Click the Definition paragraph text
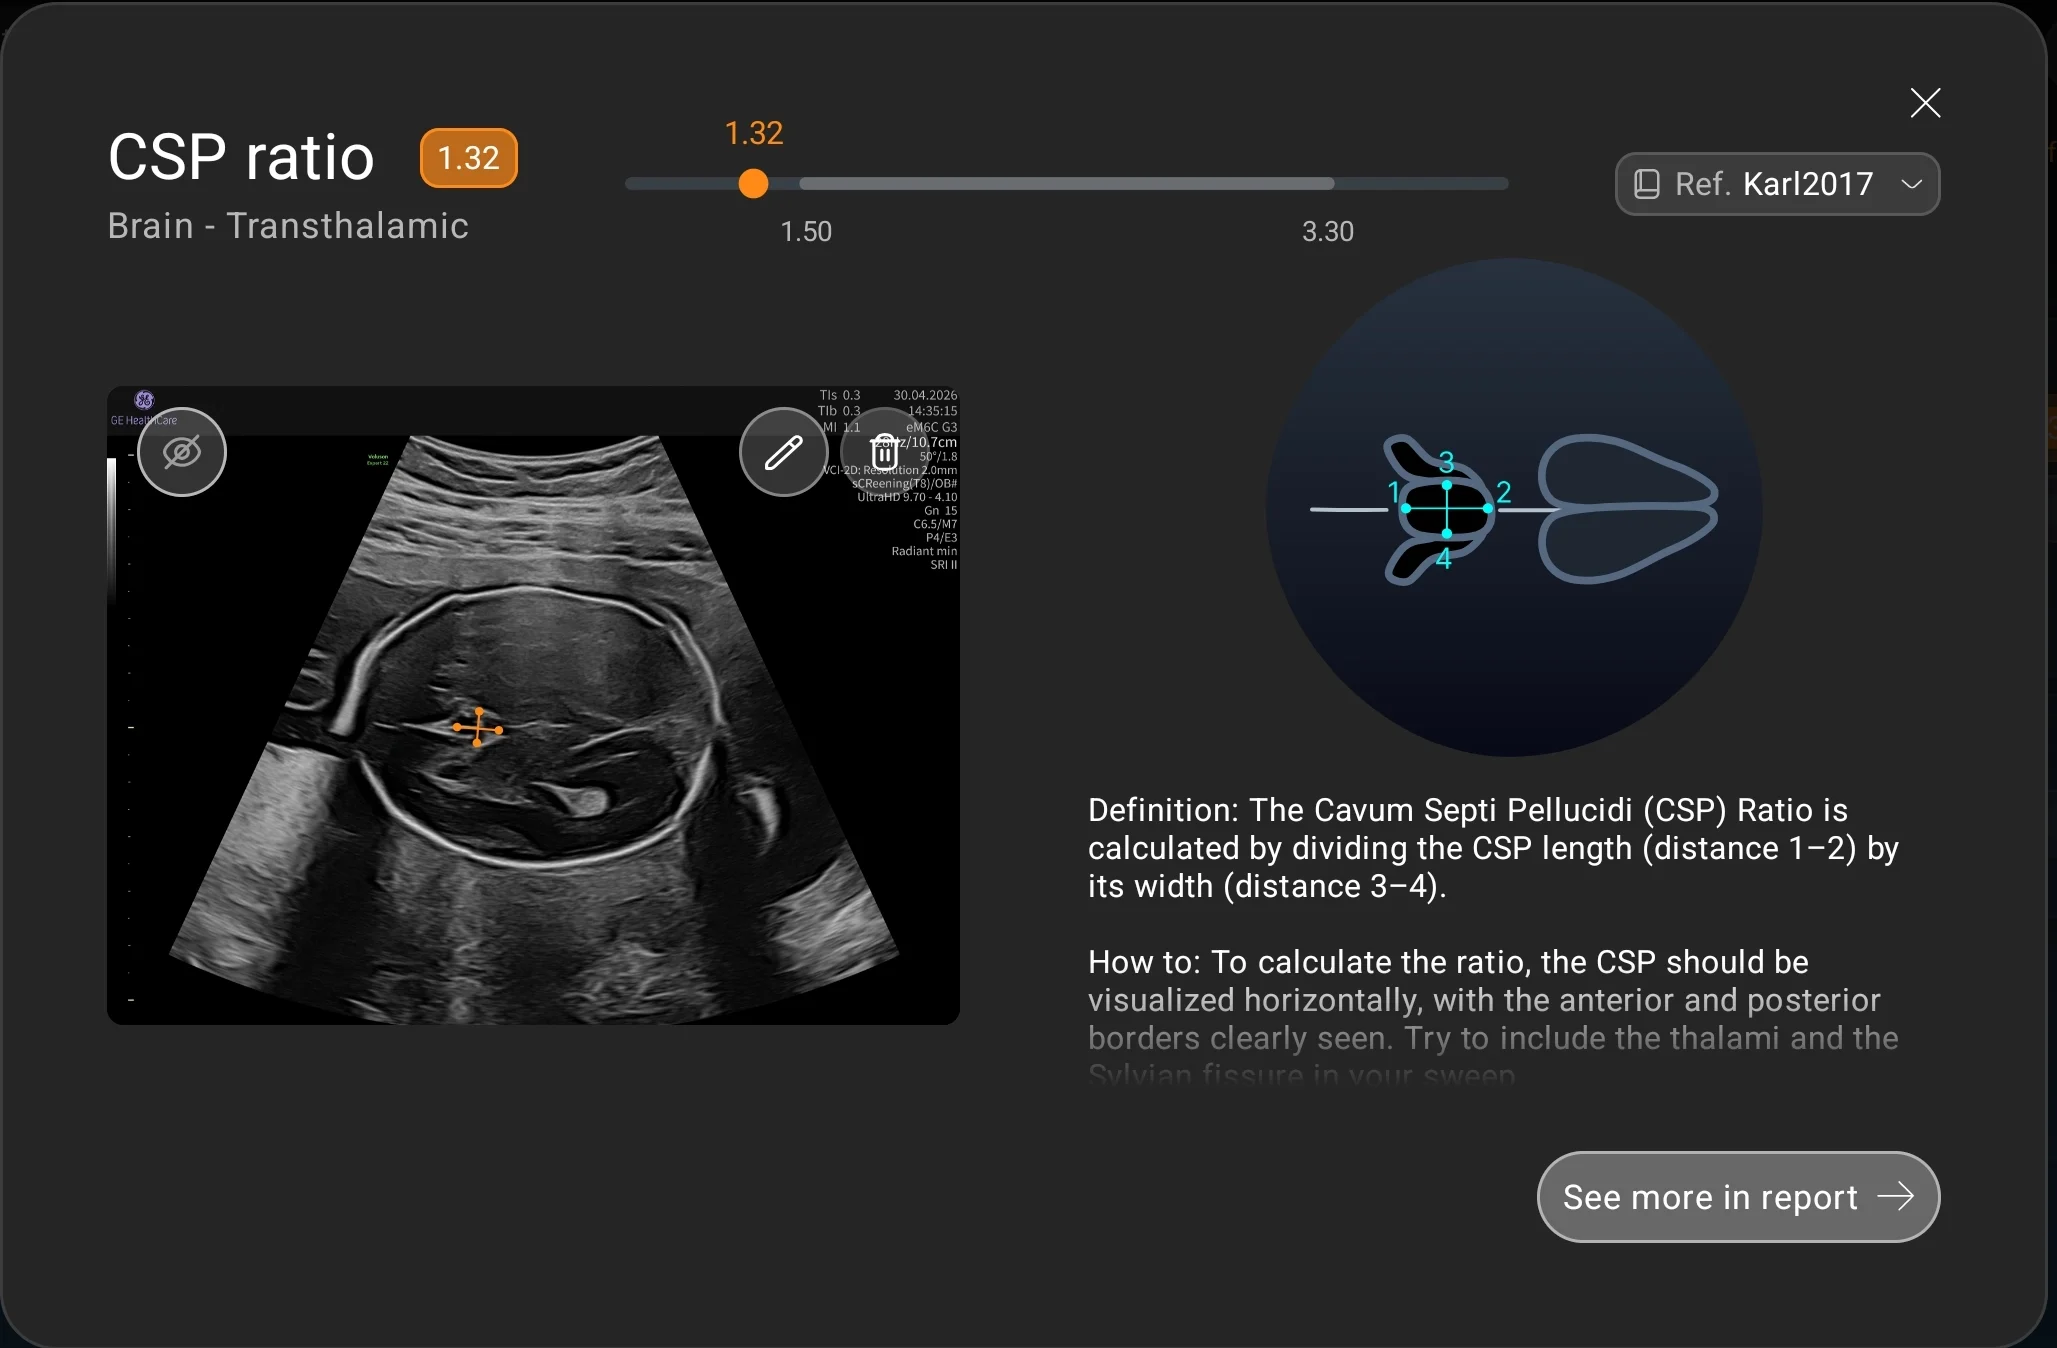Image resolution: width=2057 pixels, height=1348 pixels. pyautogui.click(x=1493, y=848)
